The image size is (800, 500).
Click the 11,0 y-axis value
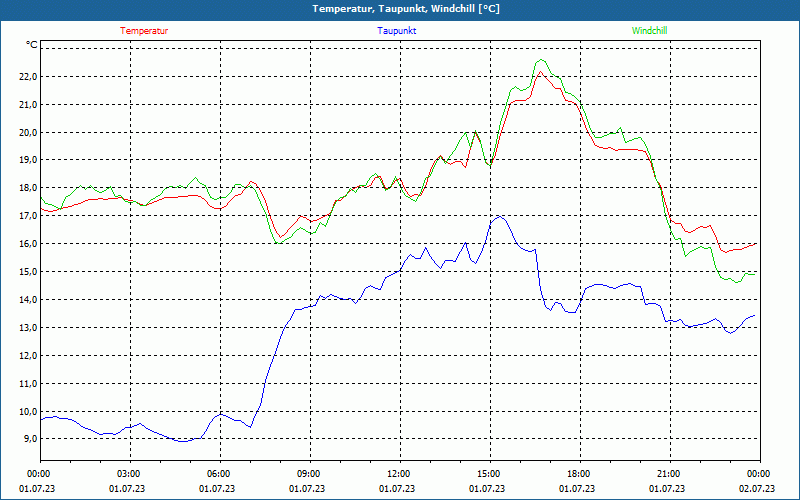pyautogui.click(x=28, y=384)
